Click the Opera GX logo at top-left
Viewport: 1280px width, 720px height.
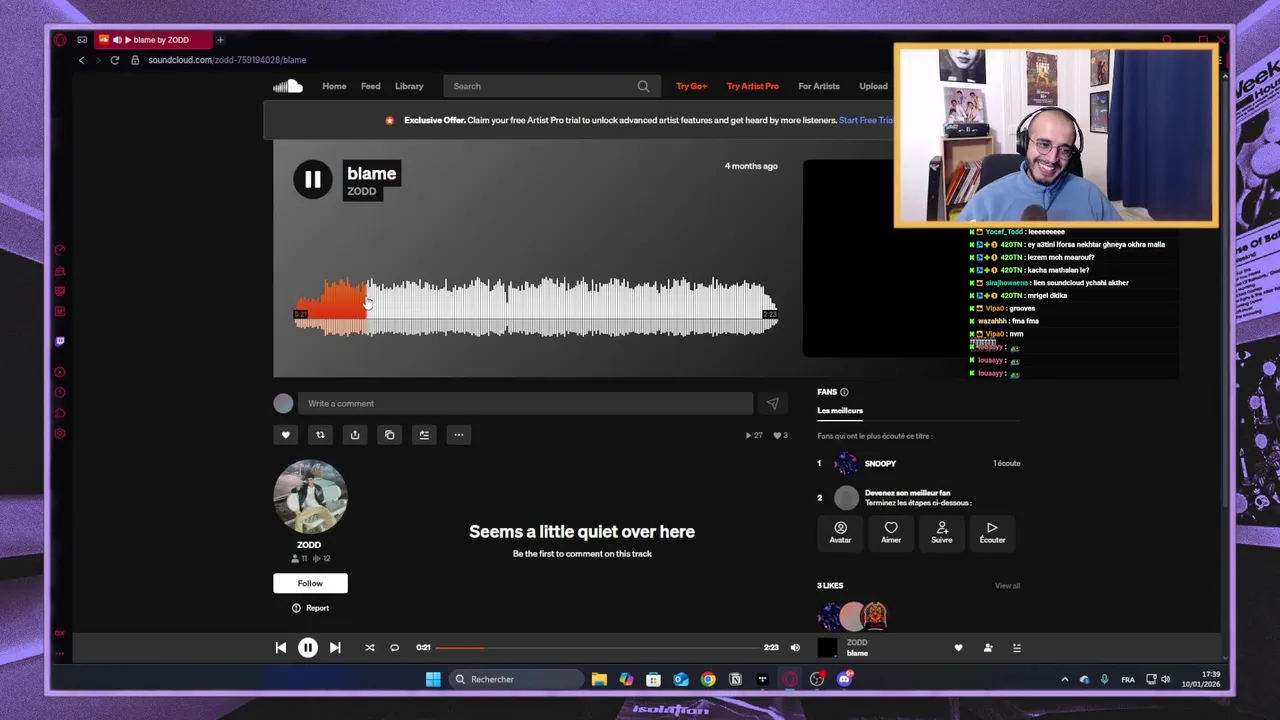[x=60, y=40]
